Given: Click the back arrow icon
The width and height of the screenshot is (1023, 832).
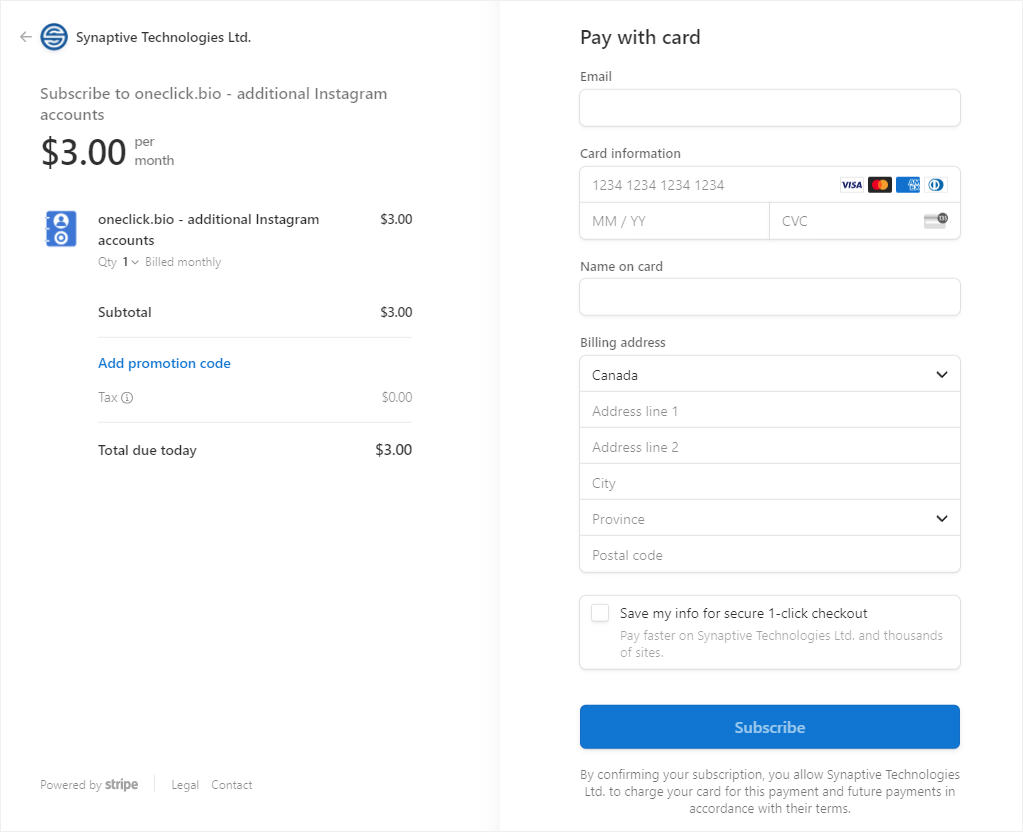Looking at the screenshot, I should [x=25, y=37].
